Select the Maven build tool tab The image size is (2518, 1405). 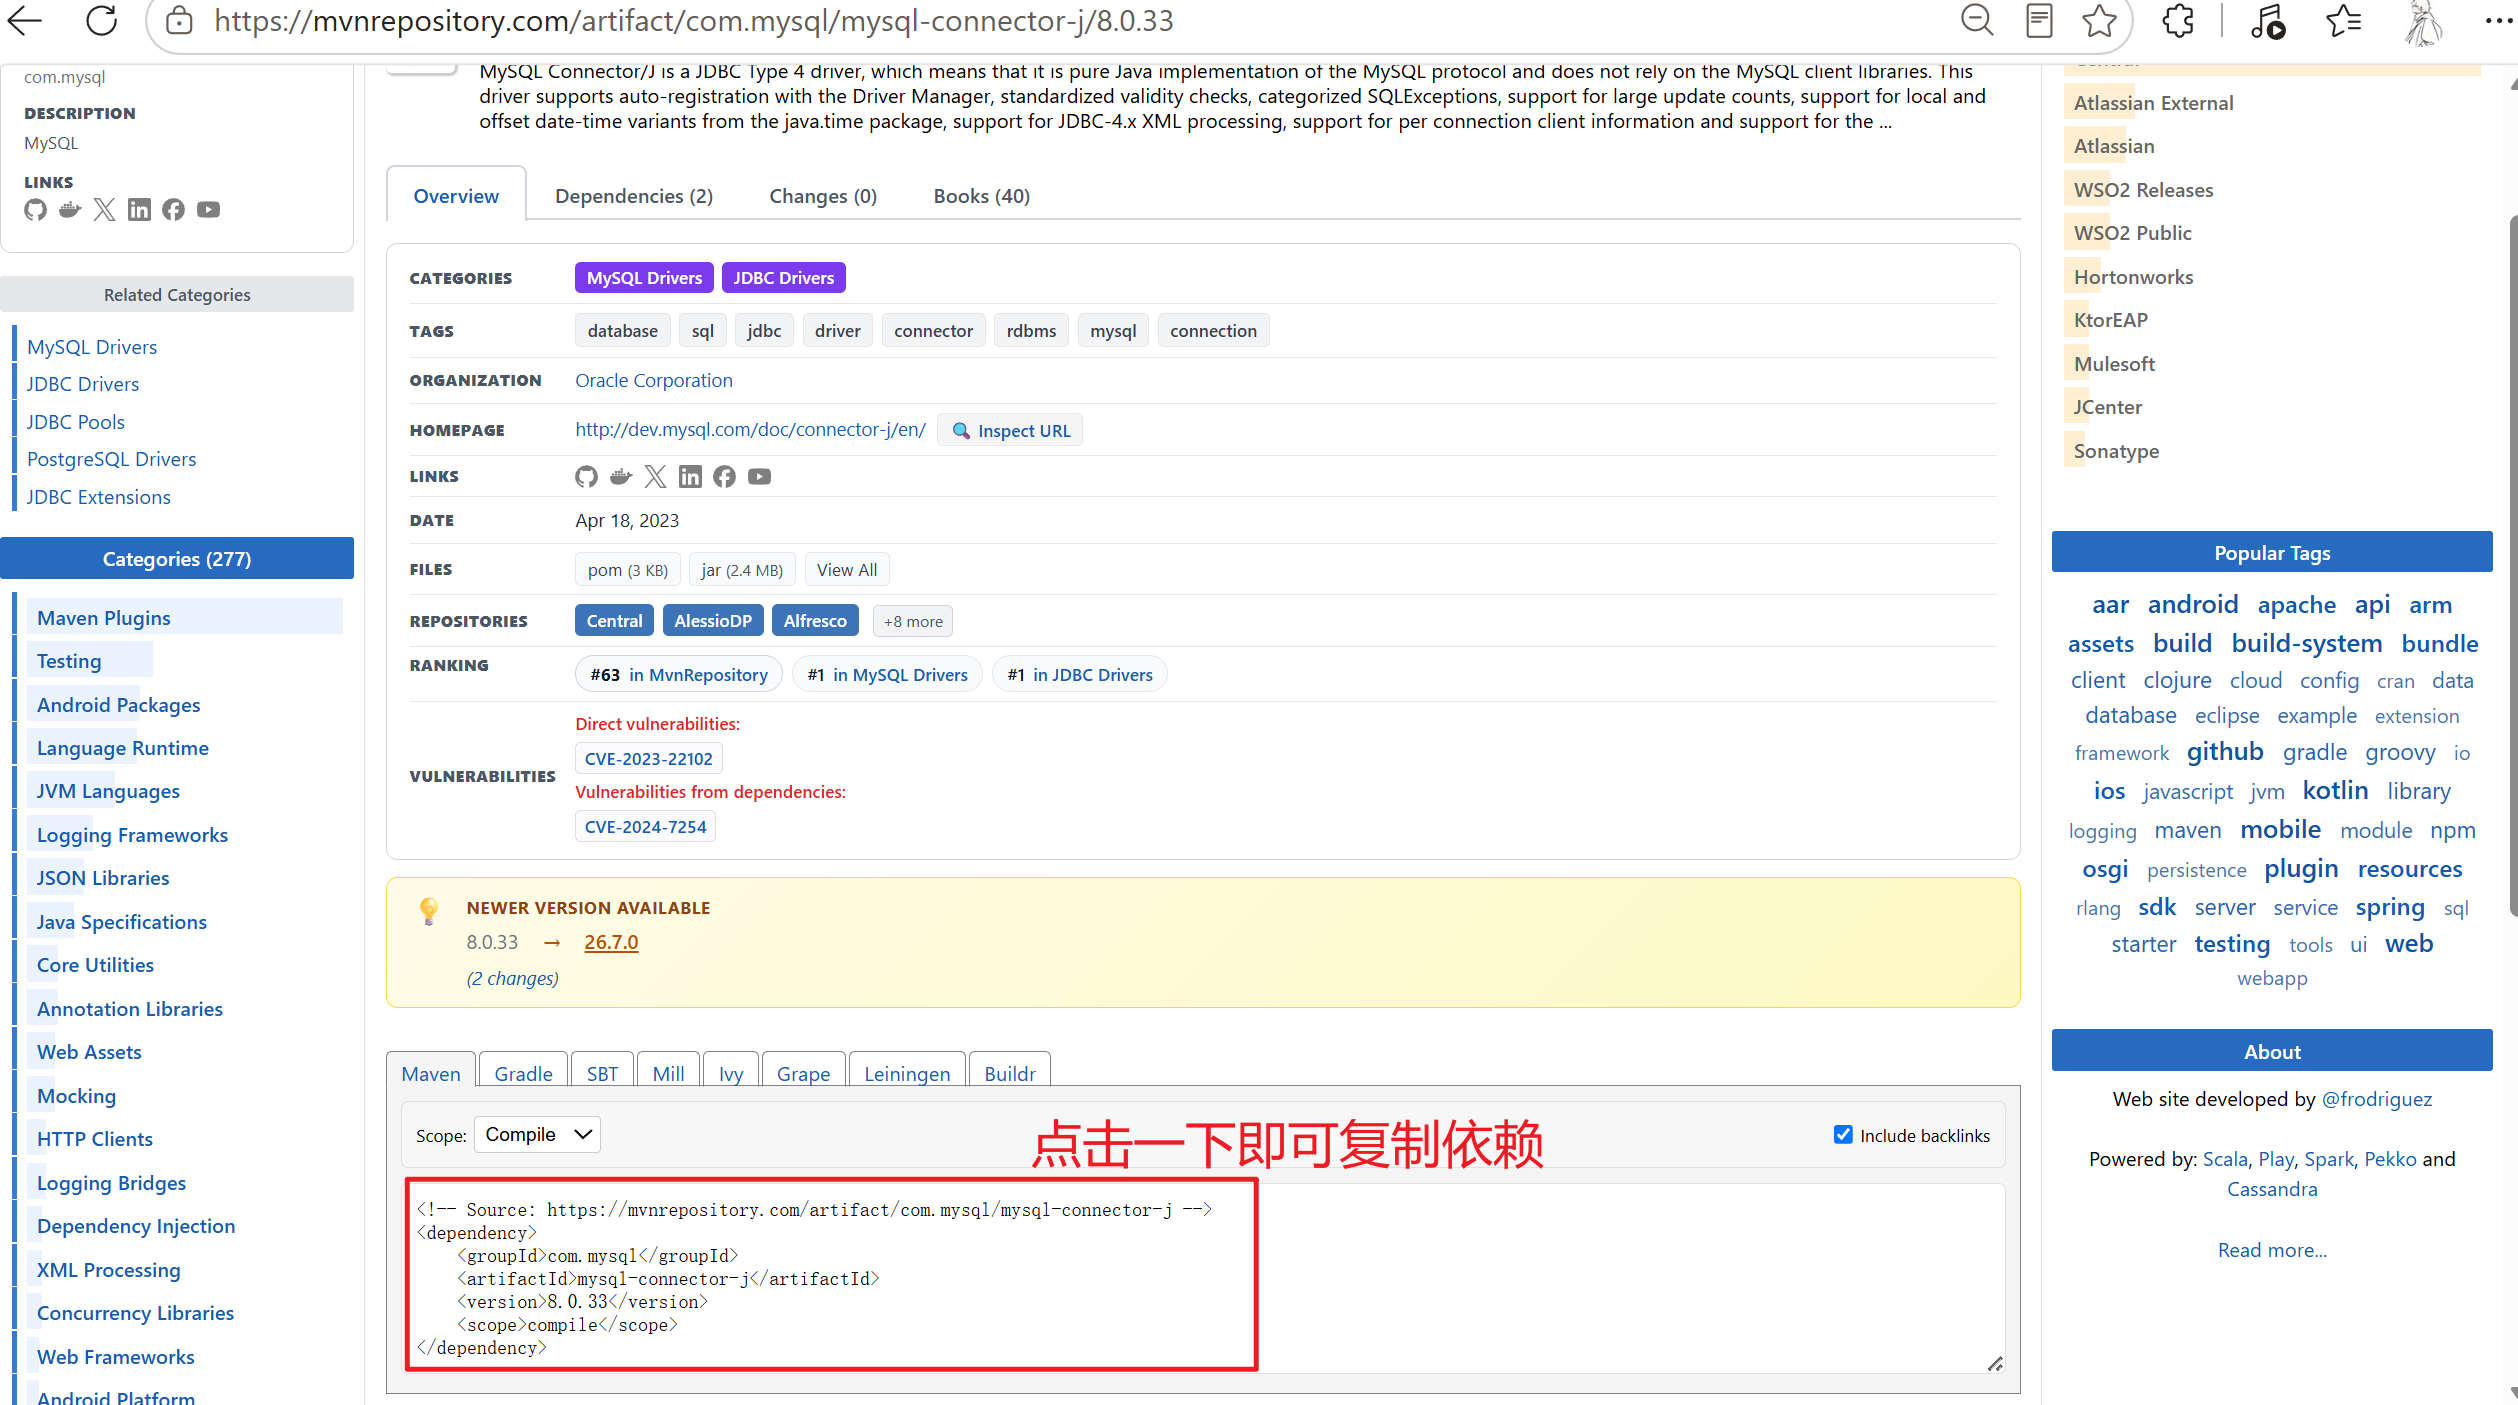pos(431,1072)
